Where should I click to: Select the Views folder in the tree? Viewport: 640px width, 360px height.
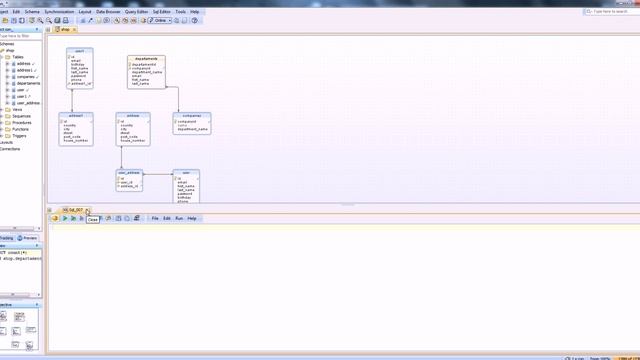(17, 109)
